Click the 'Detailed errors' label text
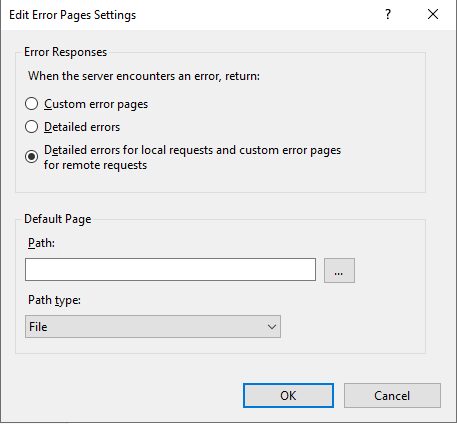Viewport: 457px width, 424px height. [x=82, y=127]
